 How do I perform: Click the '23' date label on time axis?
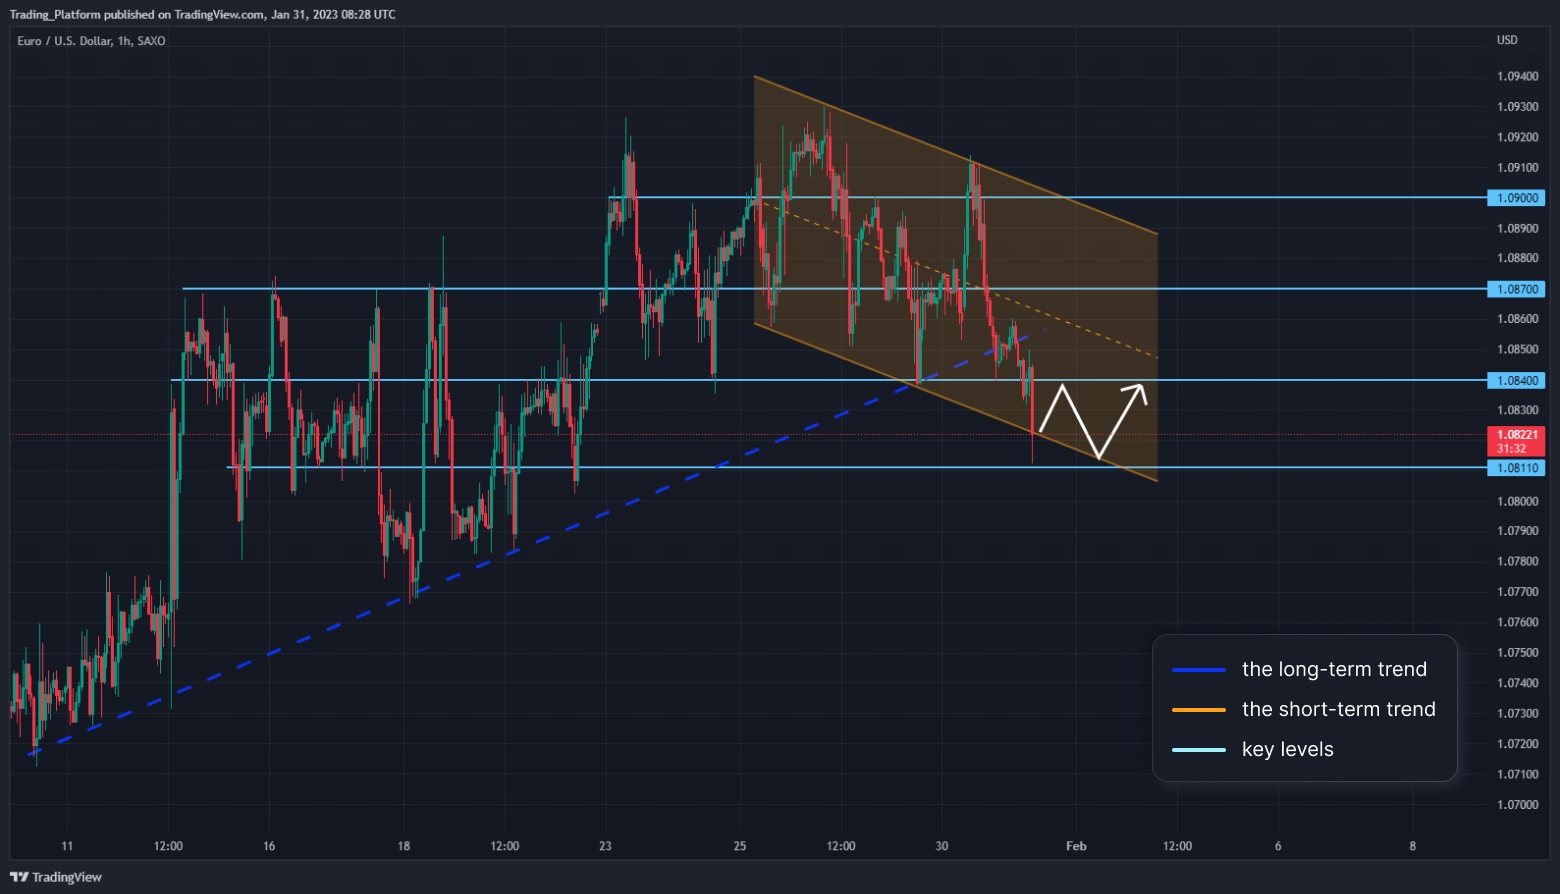click(605, 846)
